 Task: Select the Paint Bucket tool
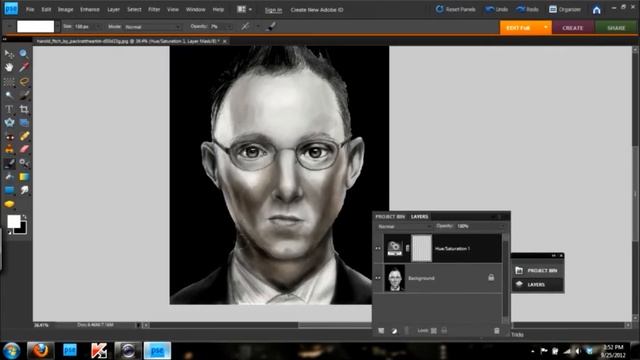pyautogui.click(x=9, y=177)
